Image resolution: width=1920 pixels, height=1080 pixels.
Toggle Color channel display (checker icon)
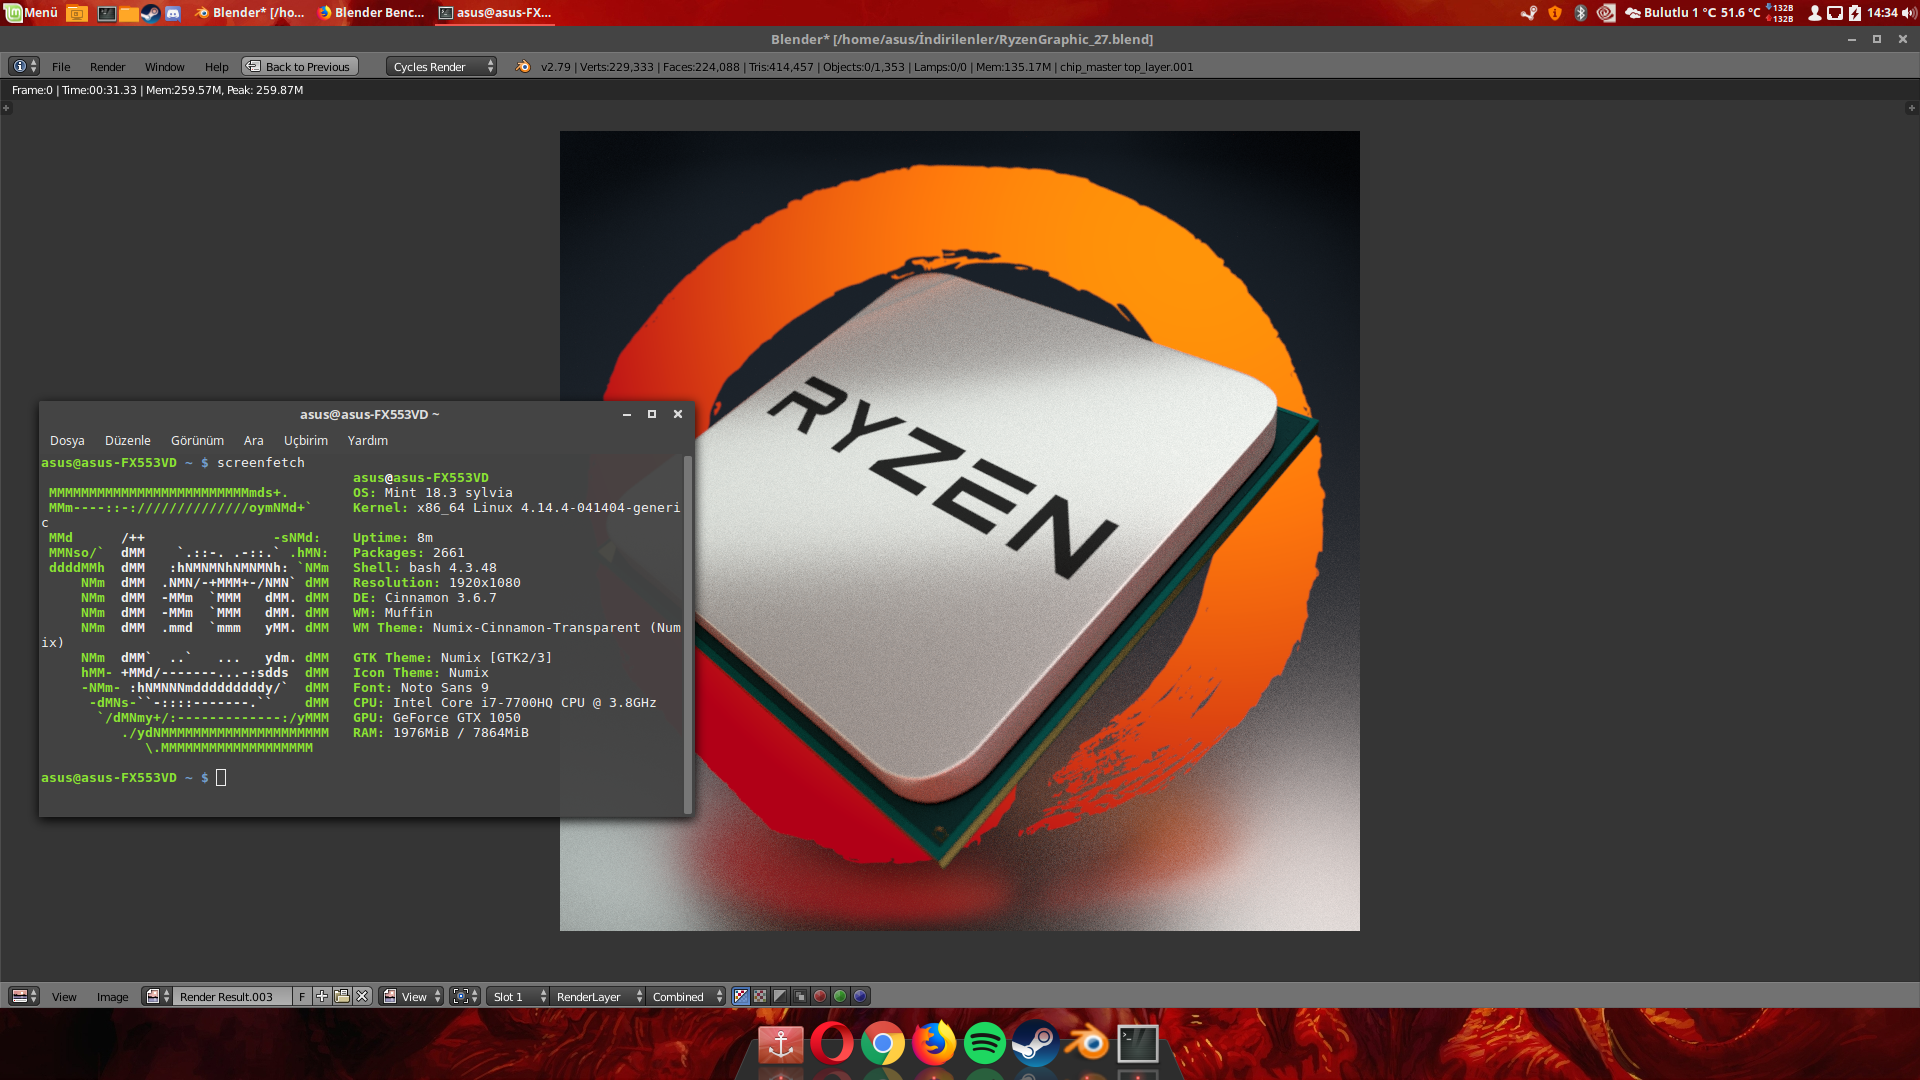[760, 996]
